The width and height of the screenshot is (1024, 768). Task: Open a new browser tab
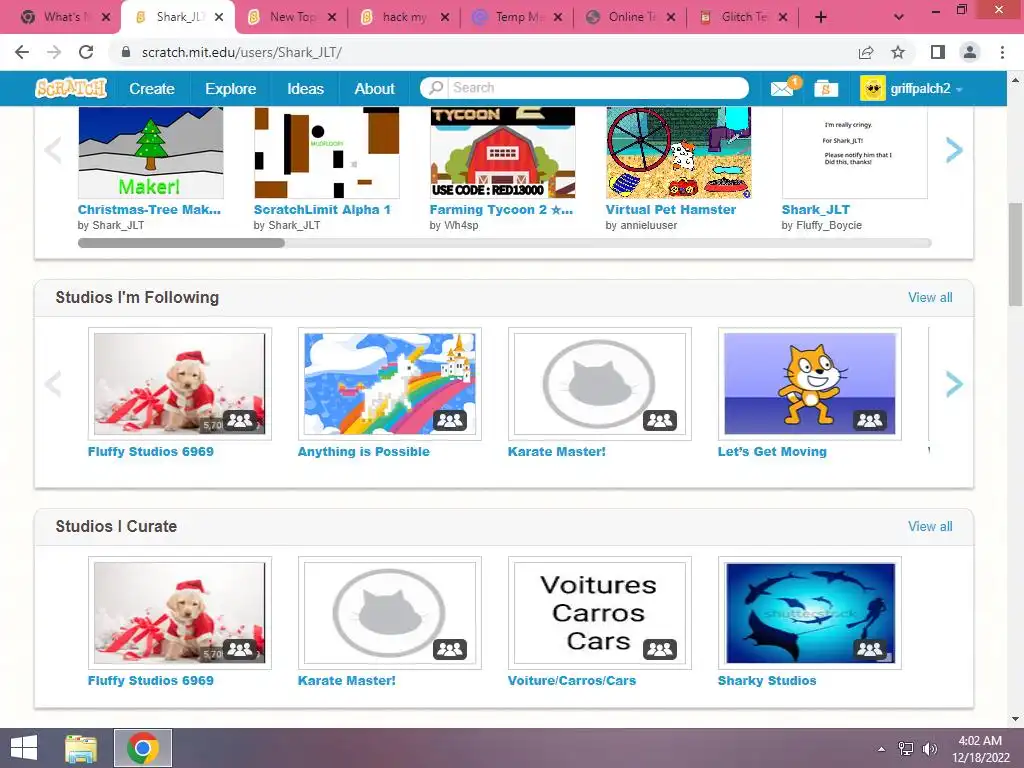tap(821, 18)
